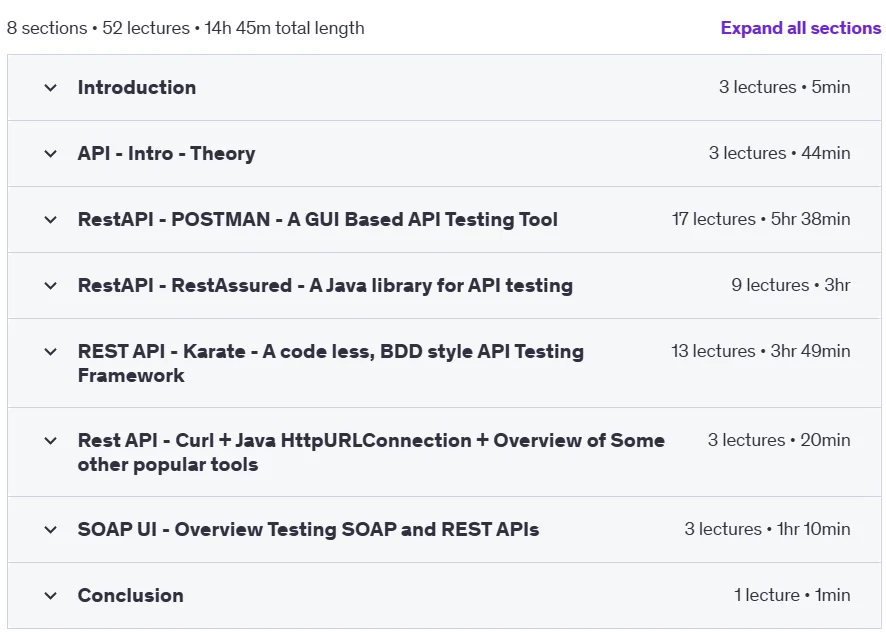Open REST API - Karate BDD Framework title

tap(331, 363)
